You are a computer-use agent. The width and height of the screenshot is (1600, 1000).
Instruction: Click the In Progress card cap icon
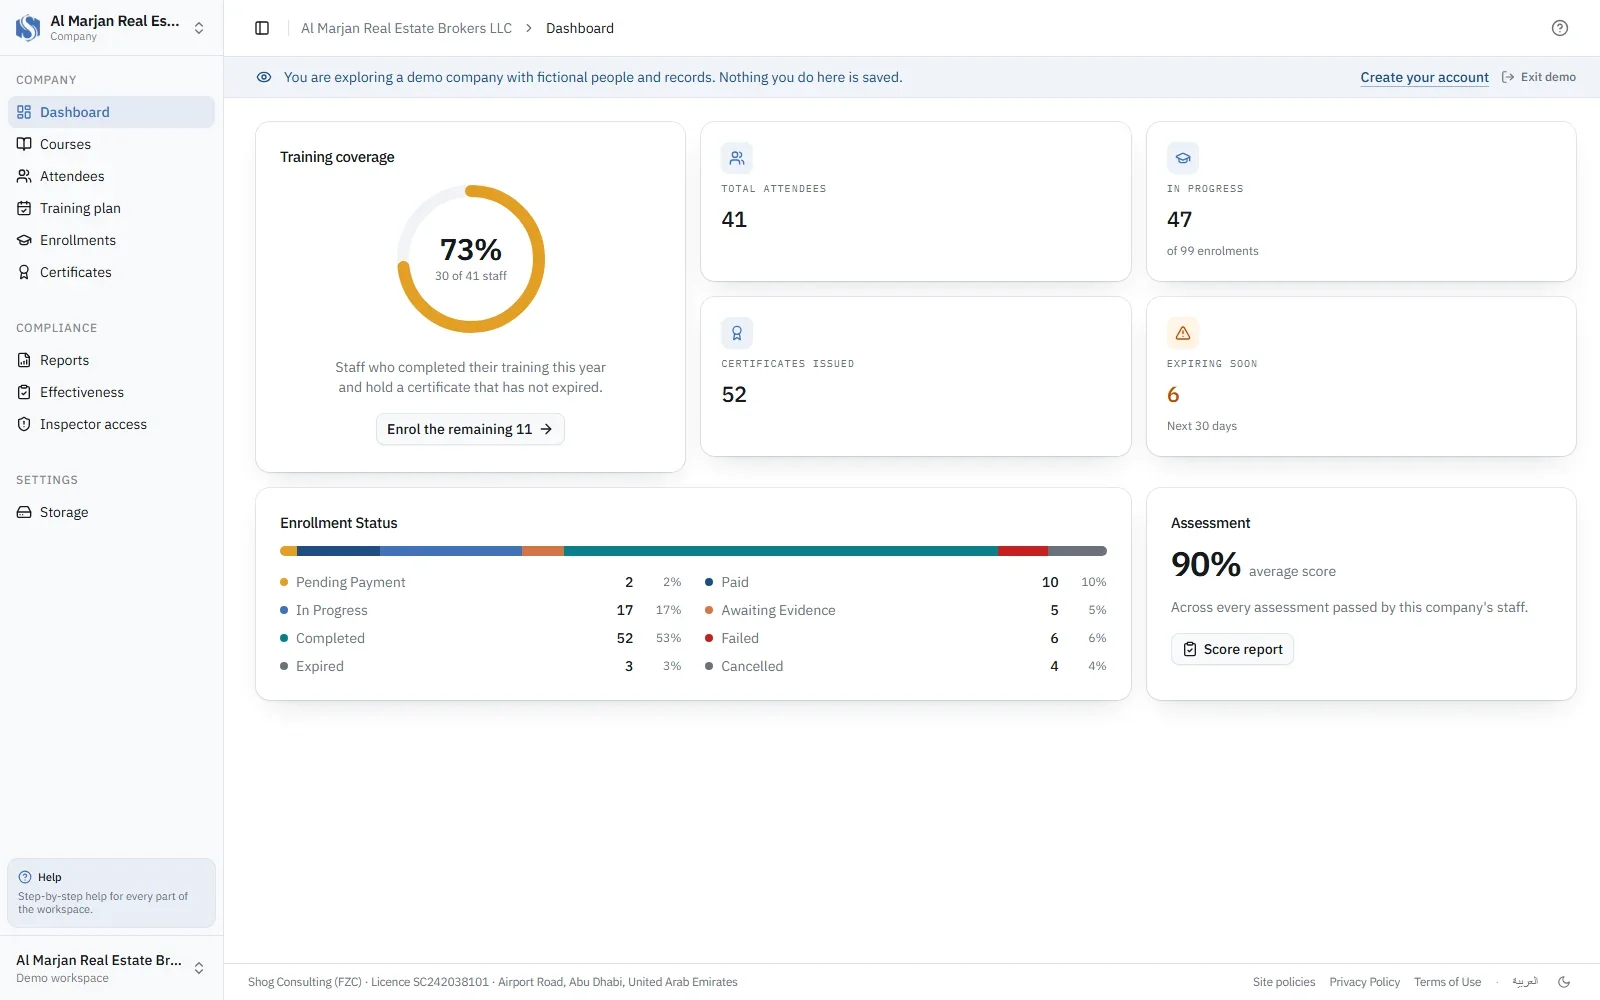[1183, 158]
